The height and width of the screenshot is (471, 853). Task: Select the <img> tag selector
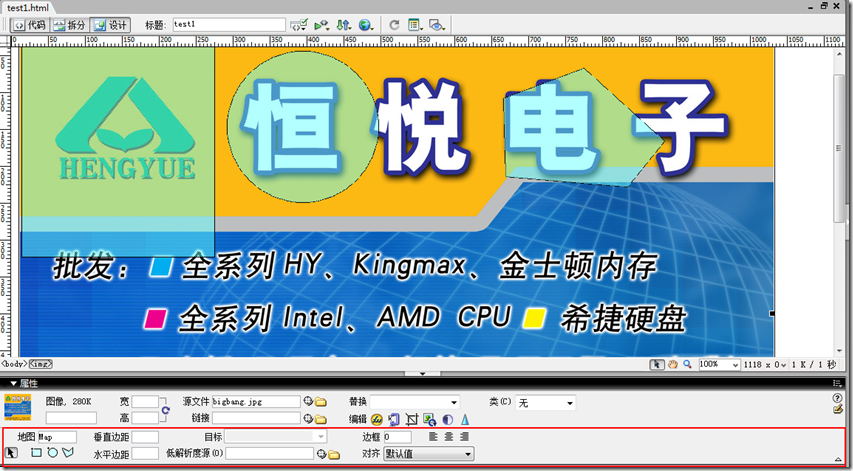coord(40,364)
